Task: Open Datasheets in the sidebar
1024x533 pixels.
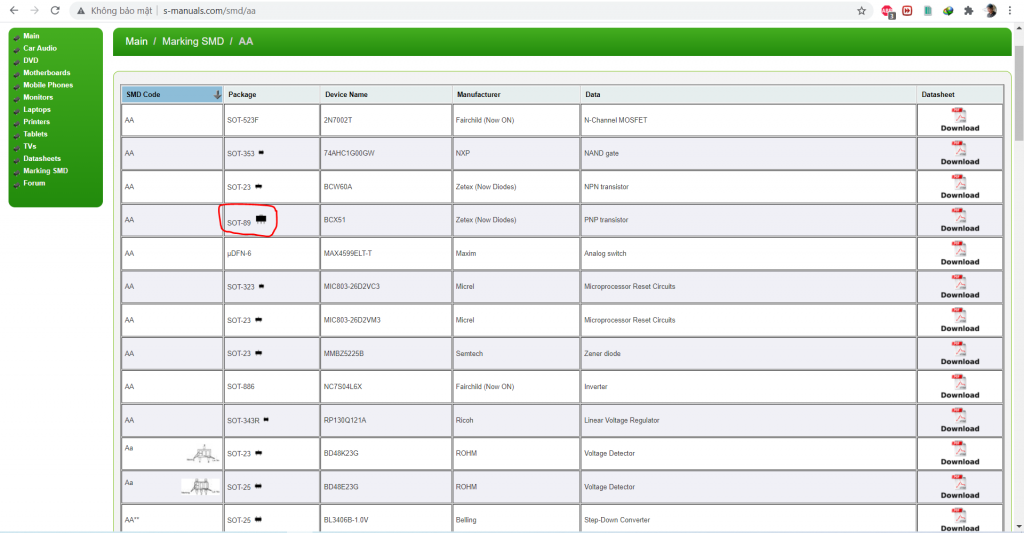Action: pyautogui.click(x=42, y=159)
